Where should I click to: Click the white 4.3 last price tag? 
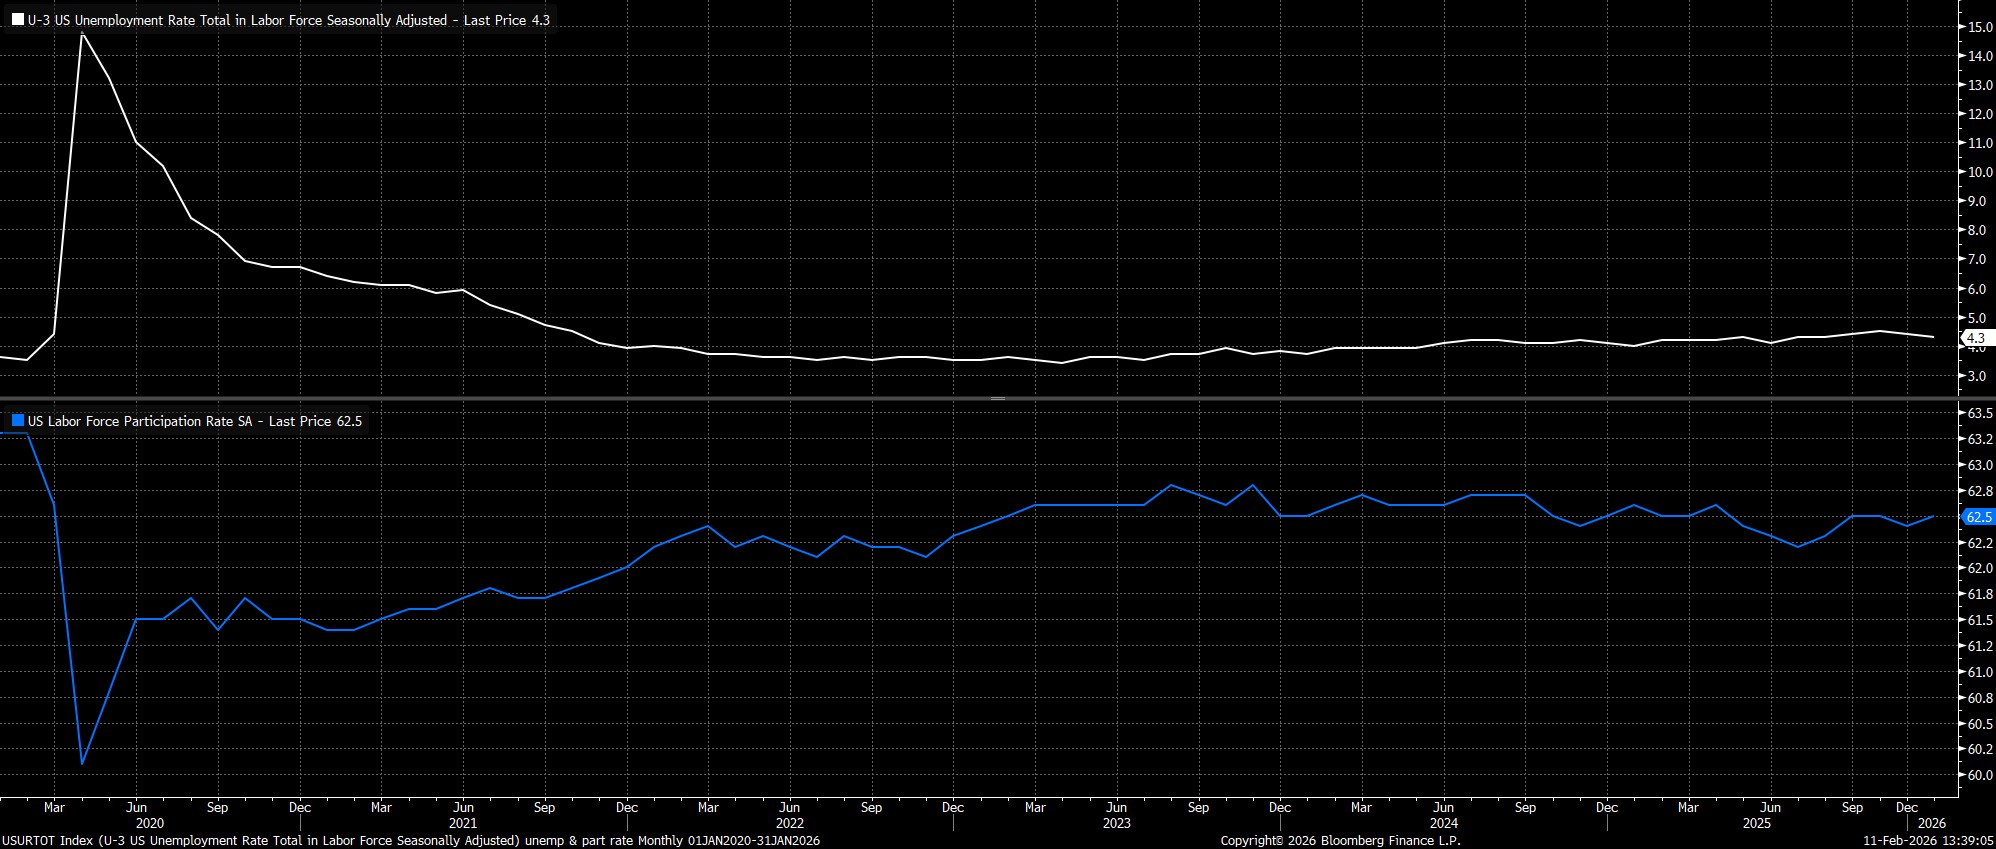[x=1975, y=338]
